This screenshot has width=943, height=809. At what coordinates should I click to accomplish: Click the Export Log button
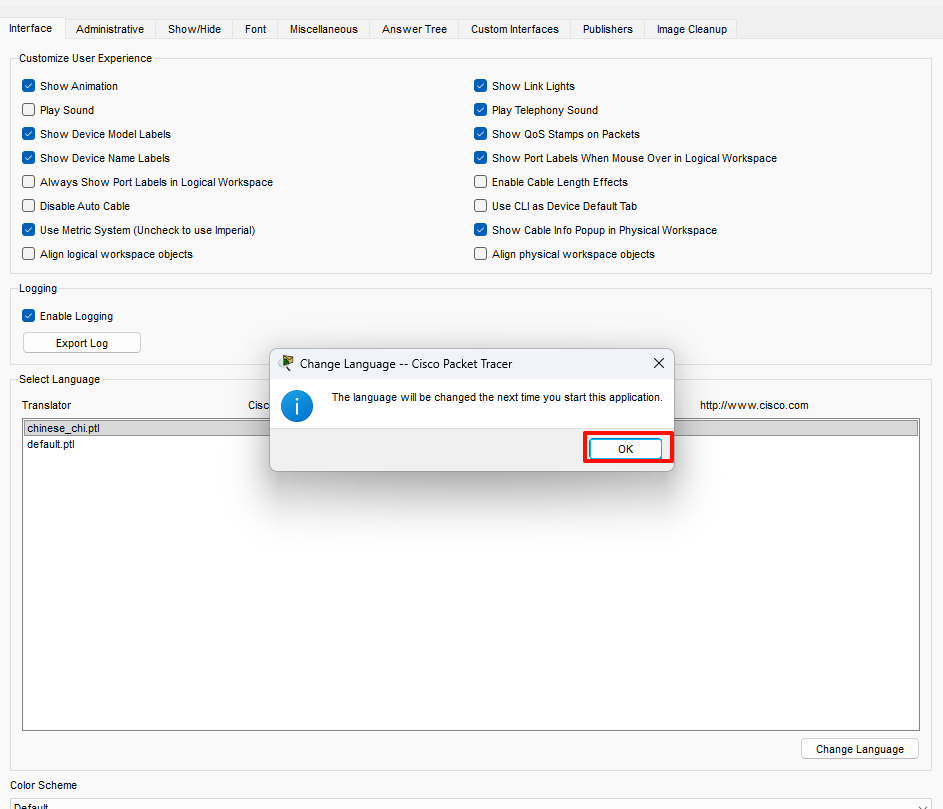point(82,343)
